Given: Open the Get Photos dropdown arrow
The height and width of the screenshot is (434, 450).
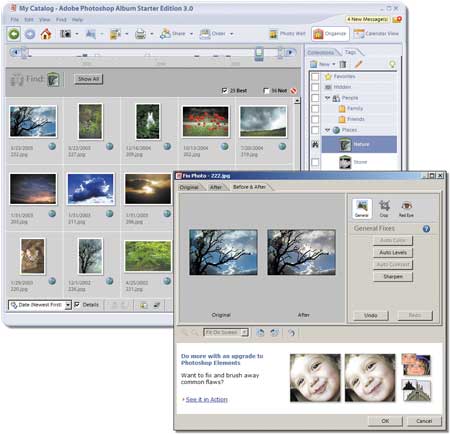Looking at the screenshot, I should [x=77, y=34].
